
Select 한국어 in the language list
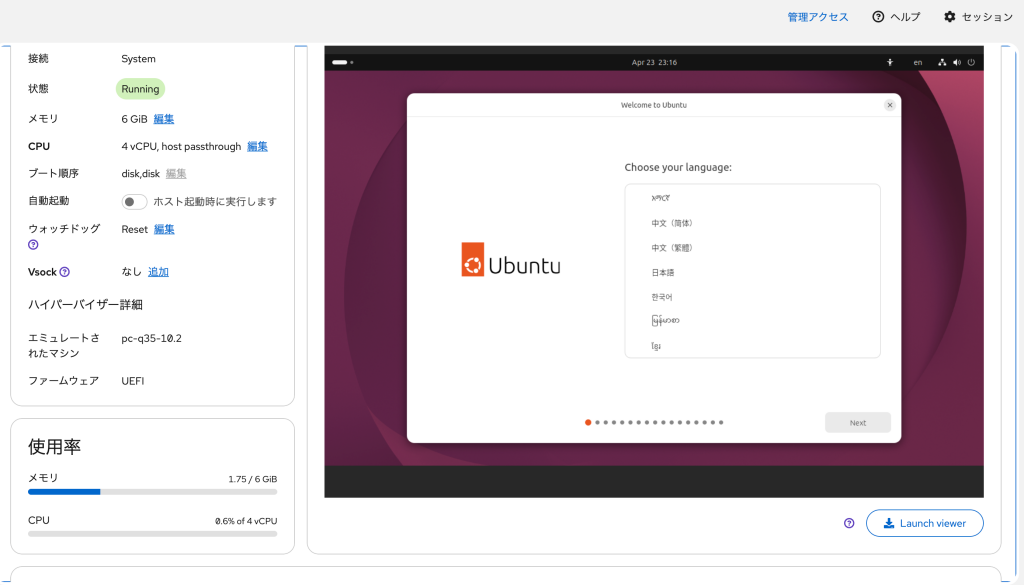(x=662, y=297)
